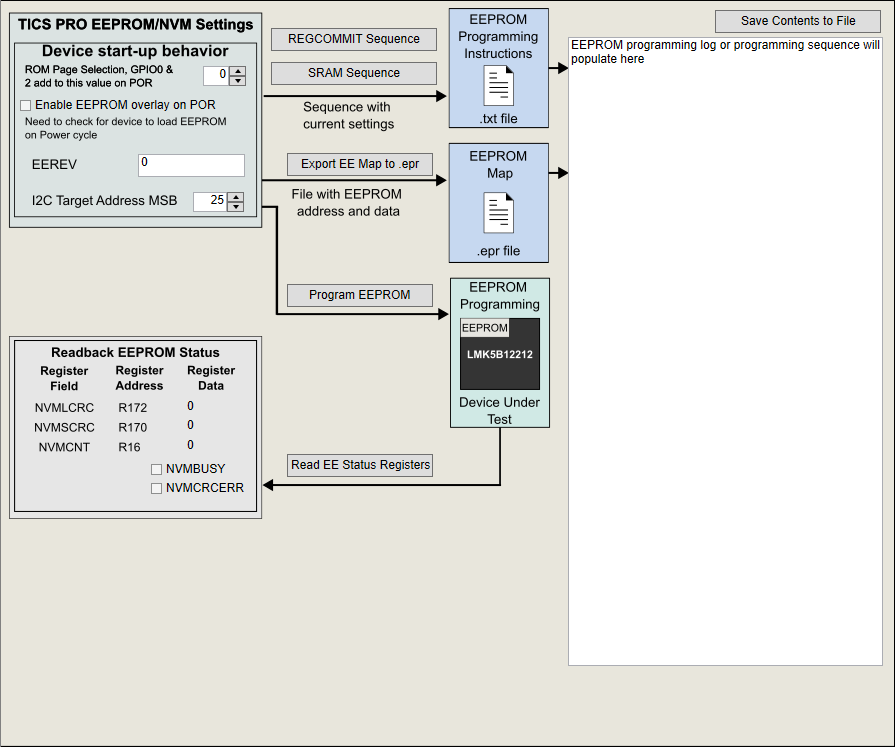Click the EEREV input field
Image resolution: width=895 pixels, height=747 pixels.
coord(191,165)
